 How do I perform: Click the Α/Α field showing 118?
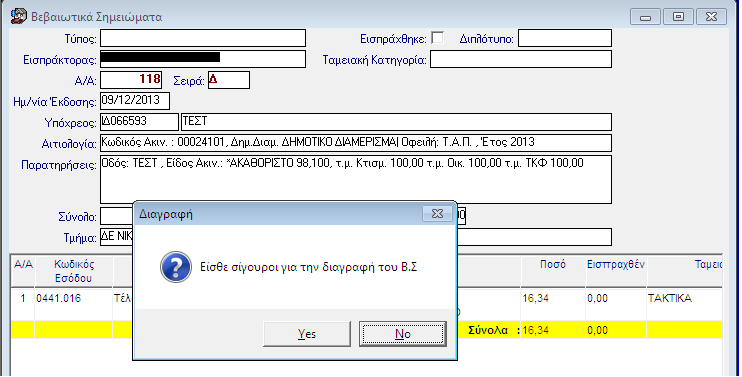click(131, 80)
